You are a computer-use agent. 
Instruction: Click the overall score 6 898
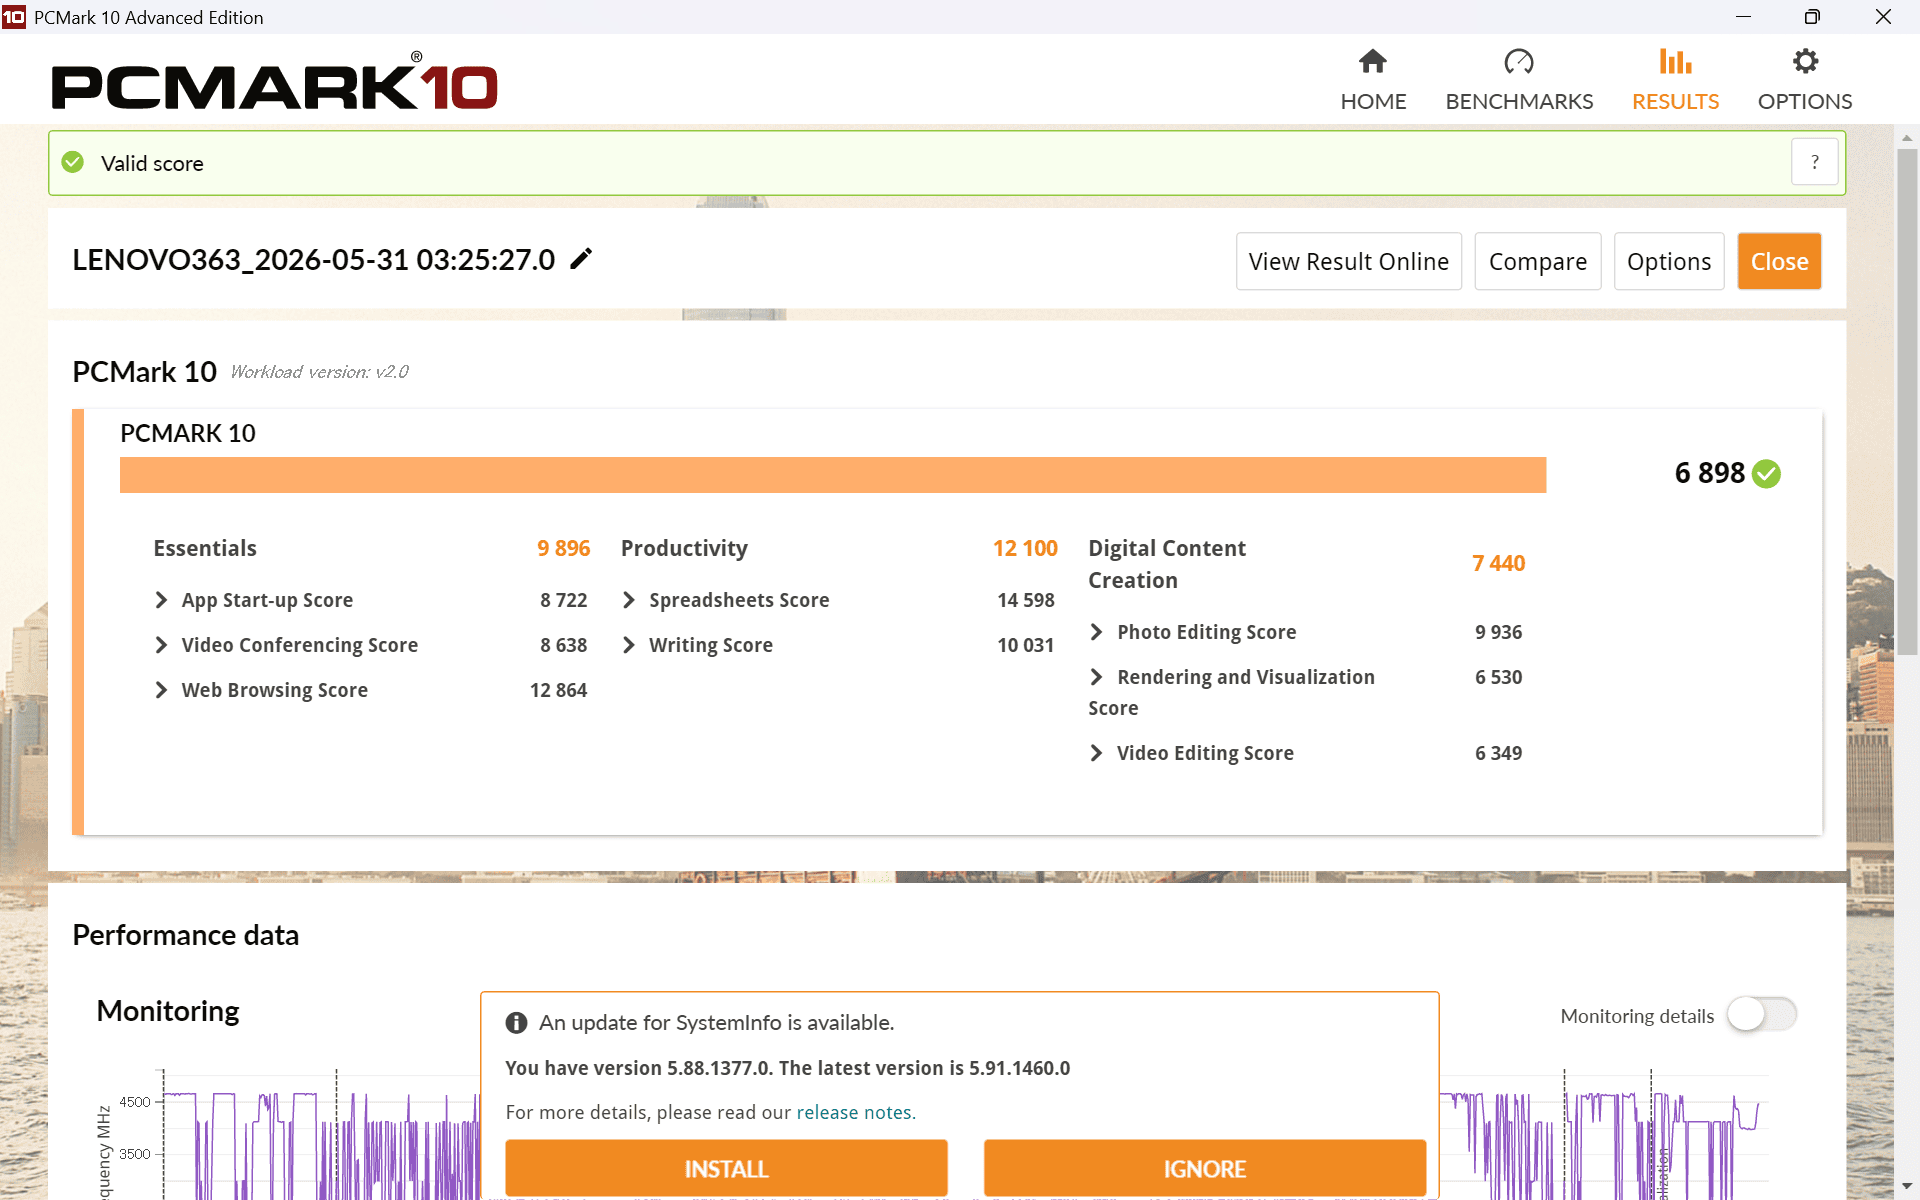[1709, 473]
